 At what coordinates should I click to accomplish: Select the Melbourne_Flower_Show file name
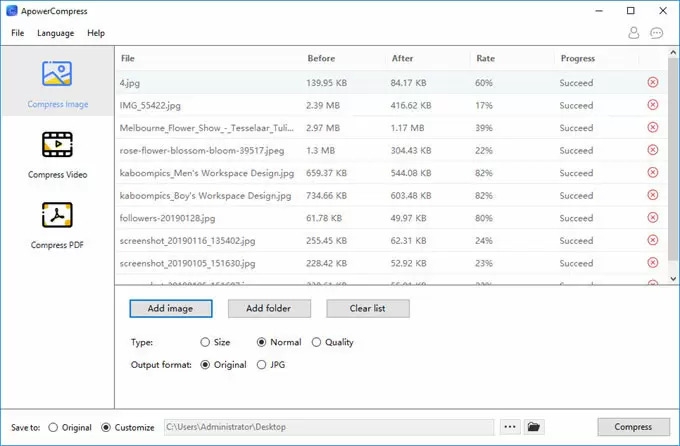click(x=206, y=128)
